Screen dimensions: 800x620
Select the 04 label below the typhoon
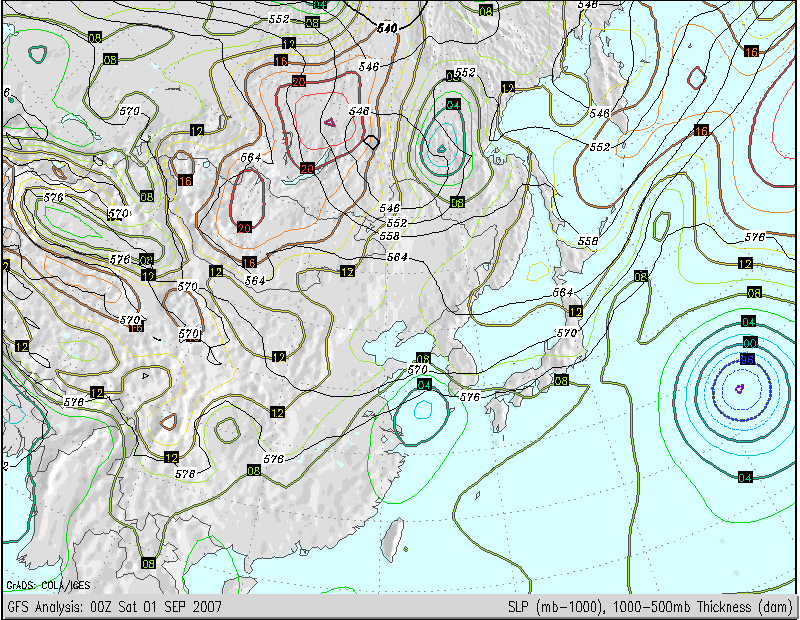(x=745, y=478)
